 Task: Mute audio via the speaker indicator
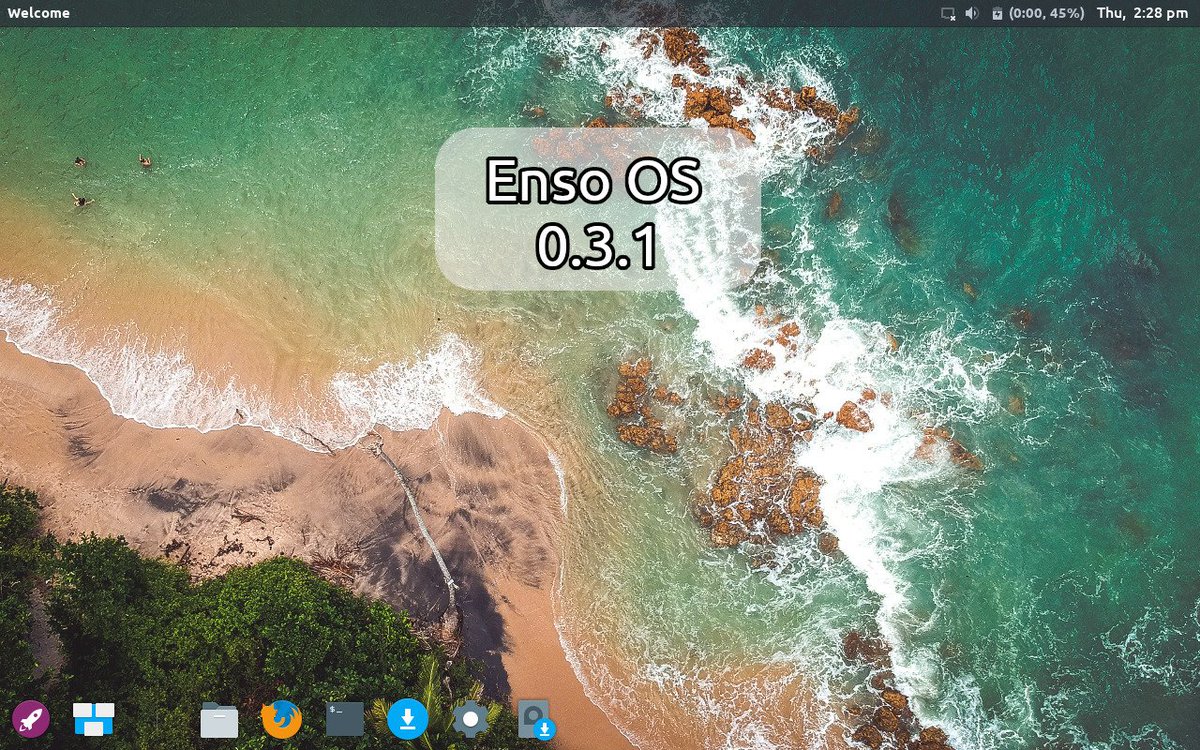pos(970,13)
